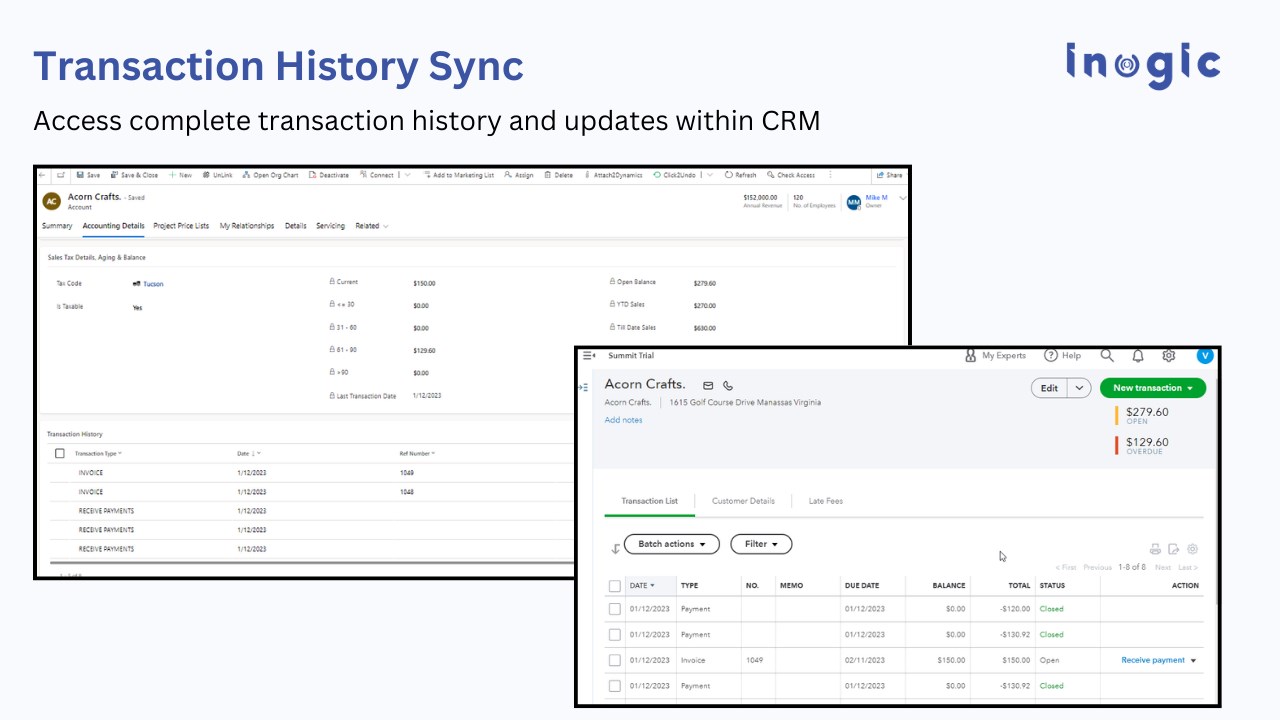This screenshot has height=720, width=1280.
Task: Switch to My Relationships tab
Action: [247, 226]
